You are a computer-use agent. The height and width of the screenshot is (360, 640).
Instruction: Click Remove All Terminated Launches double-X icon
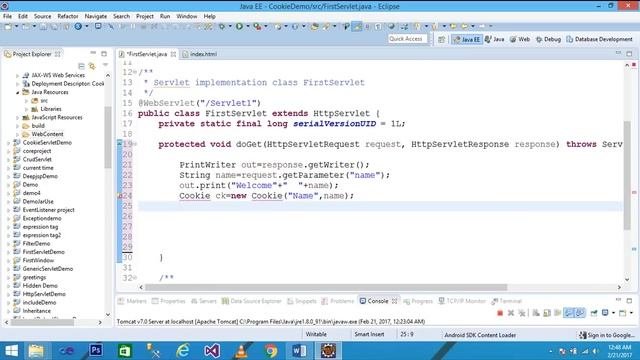(x=522, y=313)
